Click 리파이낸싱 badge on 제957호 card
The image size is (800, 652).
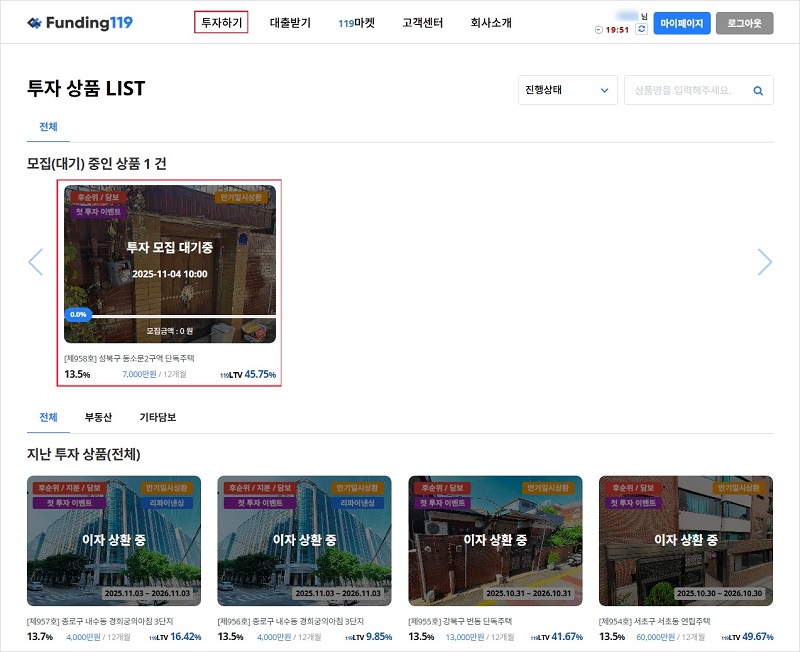click(x=167, y=503)
